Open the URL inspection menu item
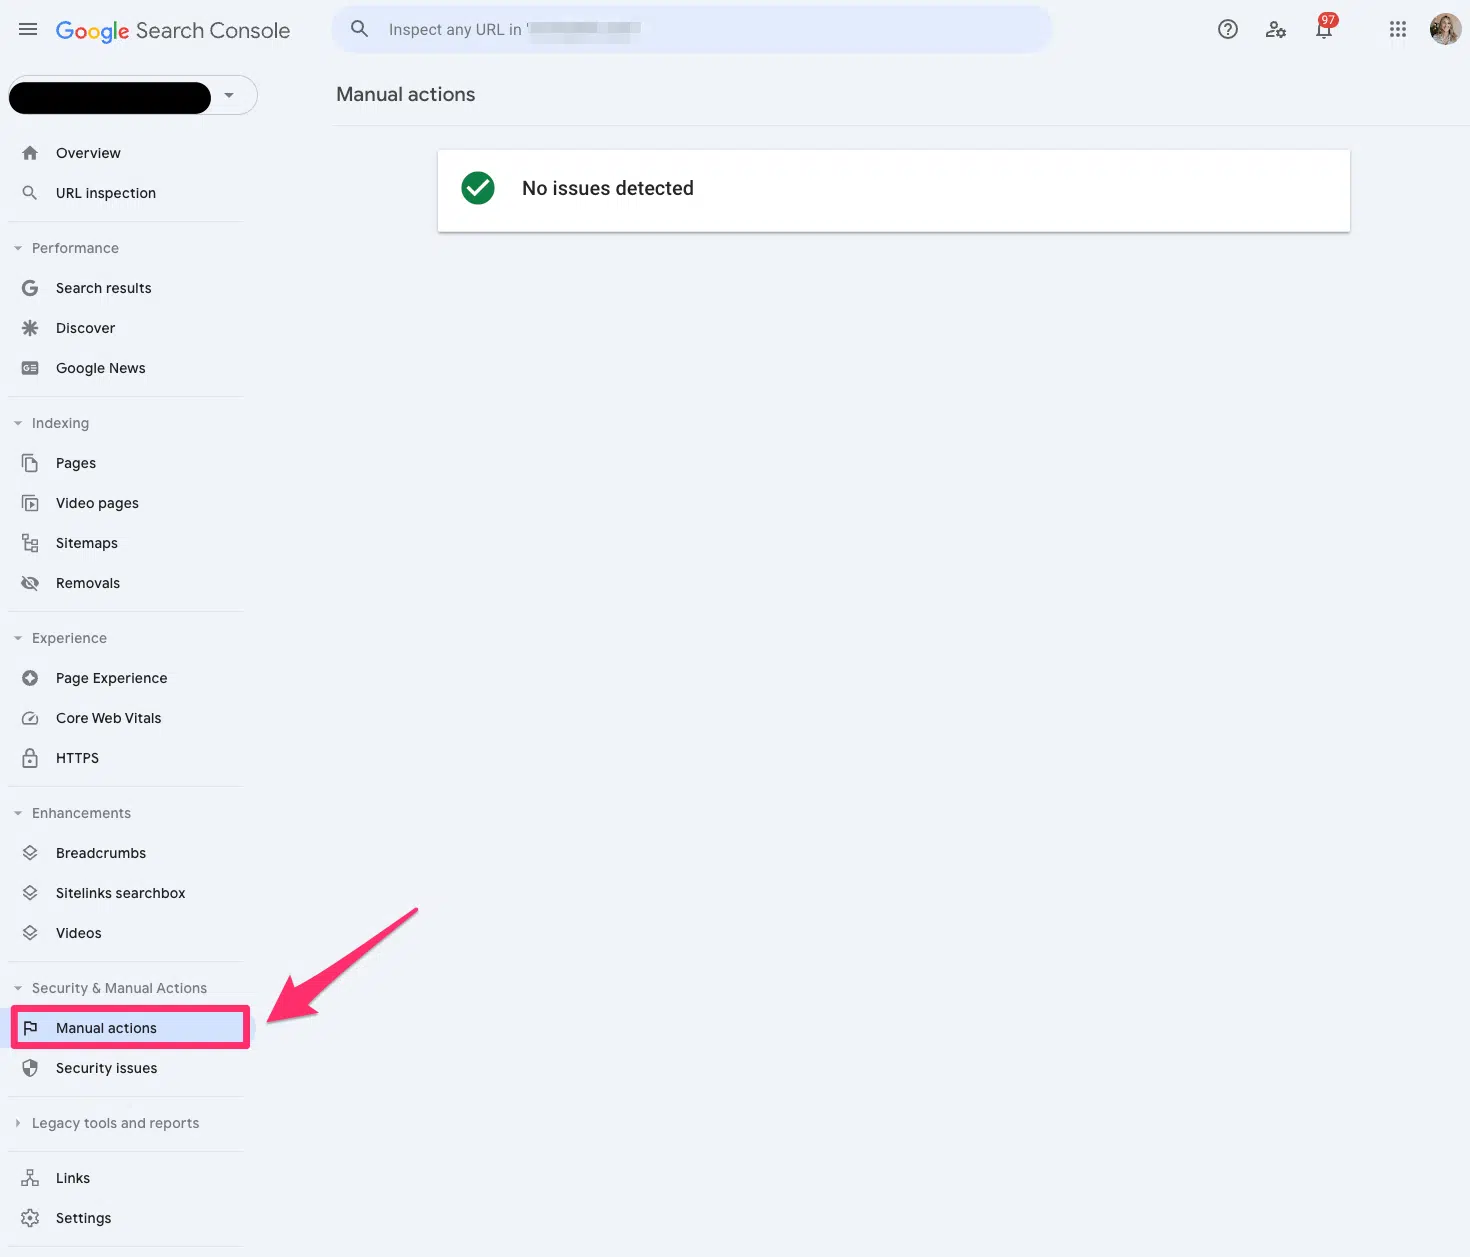The width and height of the screenshot is (1470, 1257). click(x=106, y=193)
